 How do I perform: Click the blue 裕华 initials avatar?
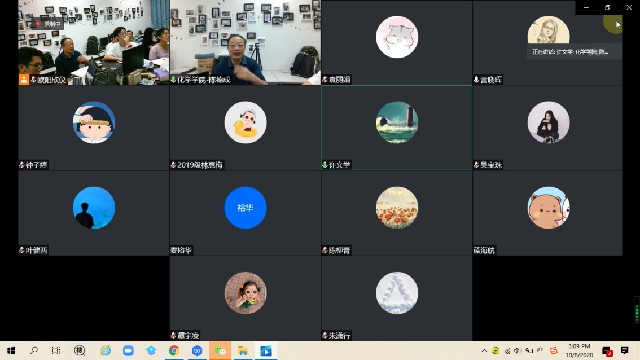click(245, 208)
